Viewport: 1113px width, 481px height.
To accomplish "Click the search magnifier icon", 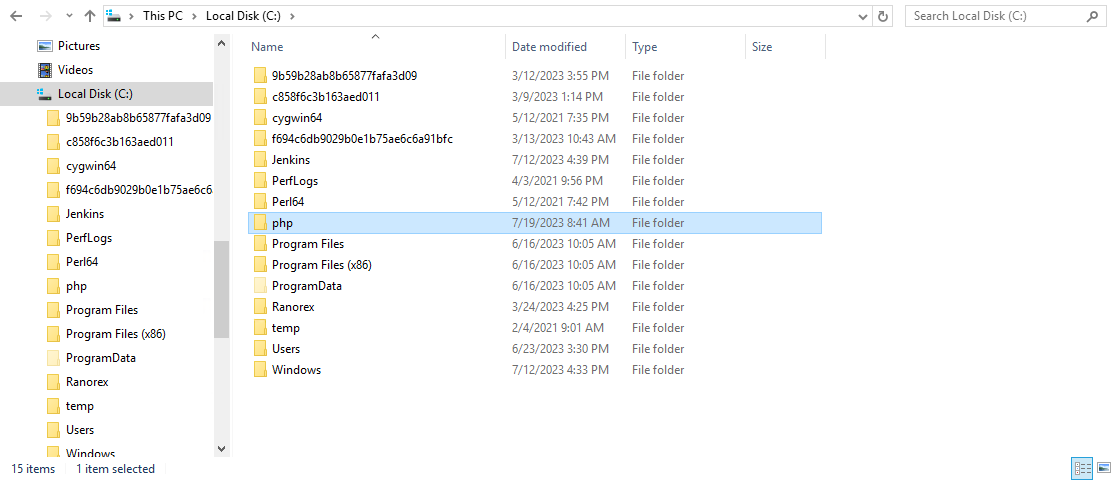I will coord(1092,16).
